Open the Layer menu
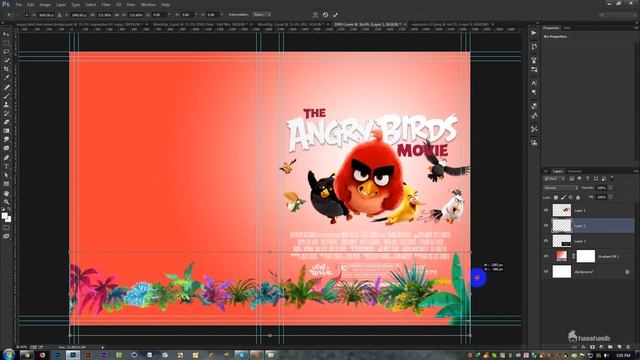This screenshot has height=360, width=640. pyautogui.click(x=61, y=4)
